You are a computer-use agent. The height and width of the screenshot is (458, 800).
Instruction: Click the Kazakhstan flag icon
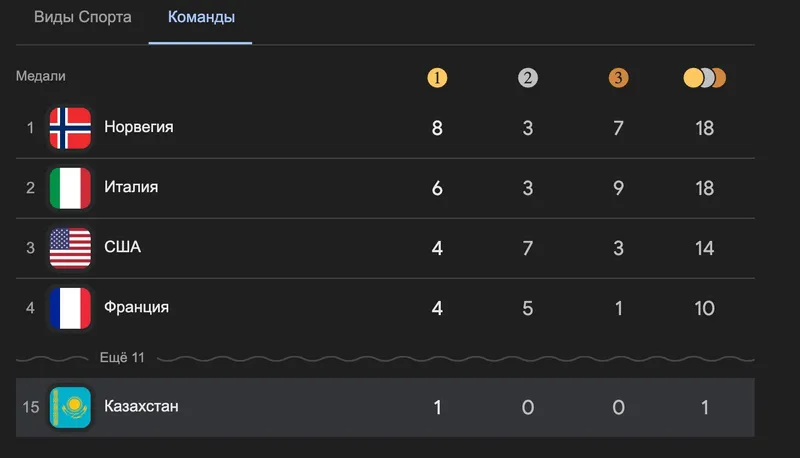pos(70,407)
